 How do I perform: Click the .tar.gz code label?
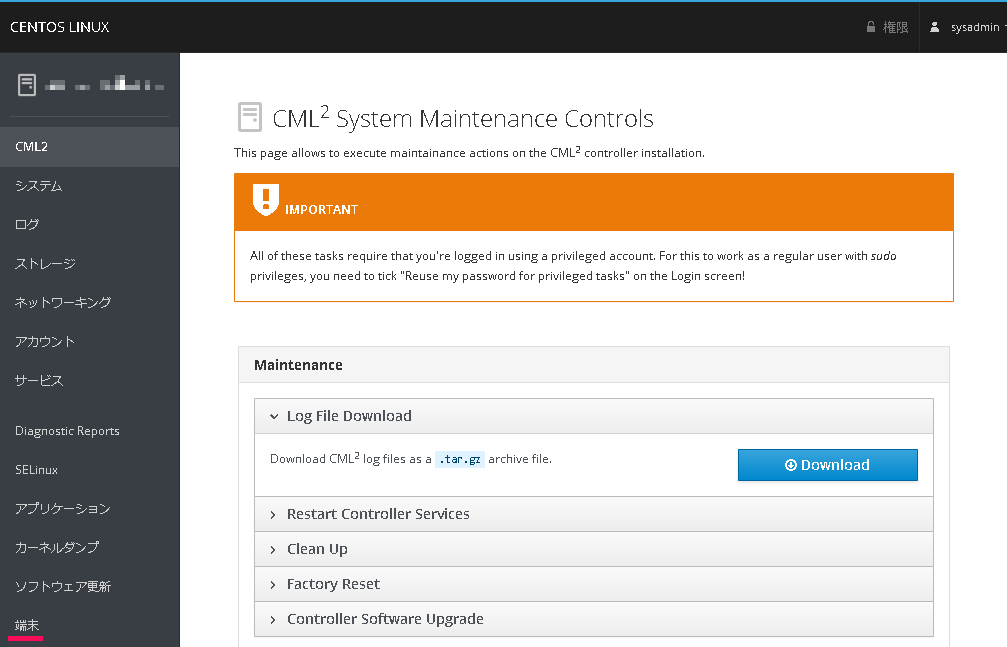pos(460,459)
